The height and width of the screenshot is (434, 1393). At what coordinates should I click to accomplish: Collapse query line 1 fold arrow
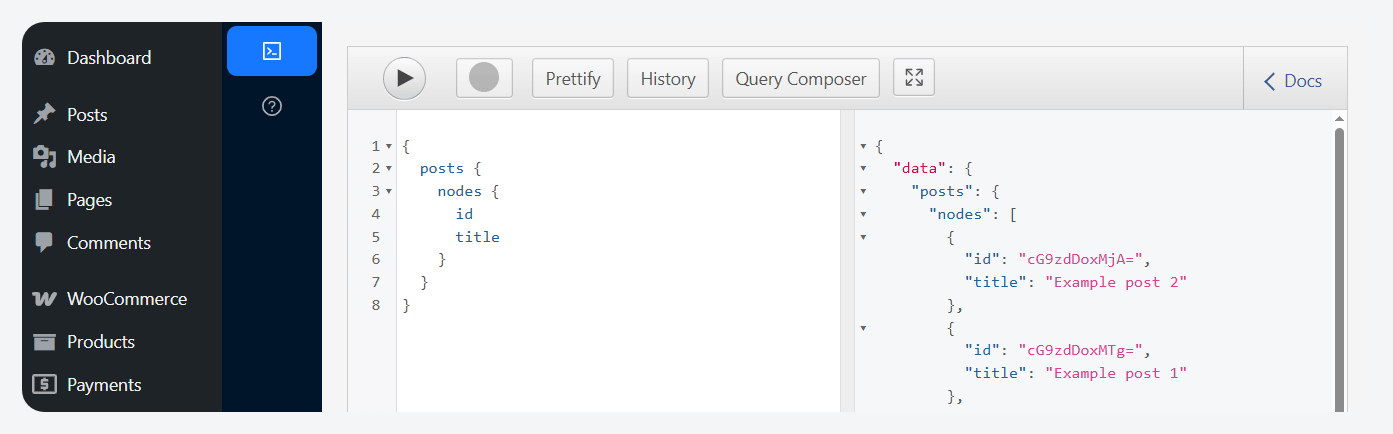(388, 146)
